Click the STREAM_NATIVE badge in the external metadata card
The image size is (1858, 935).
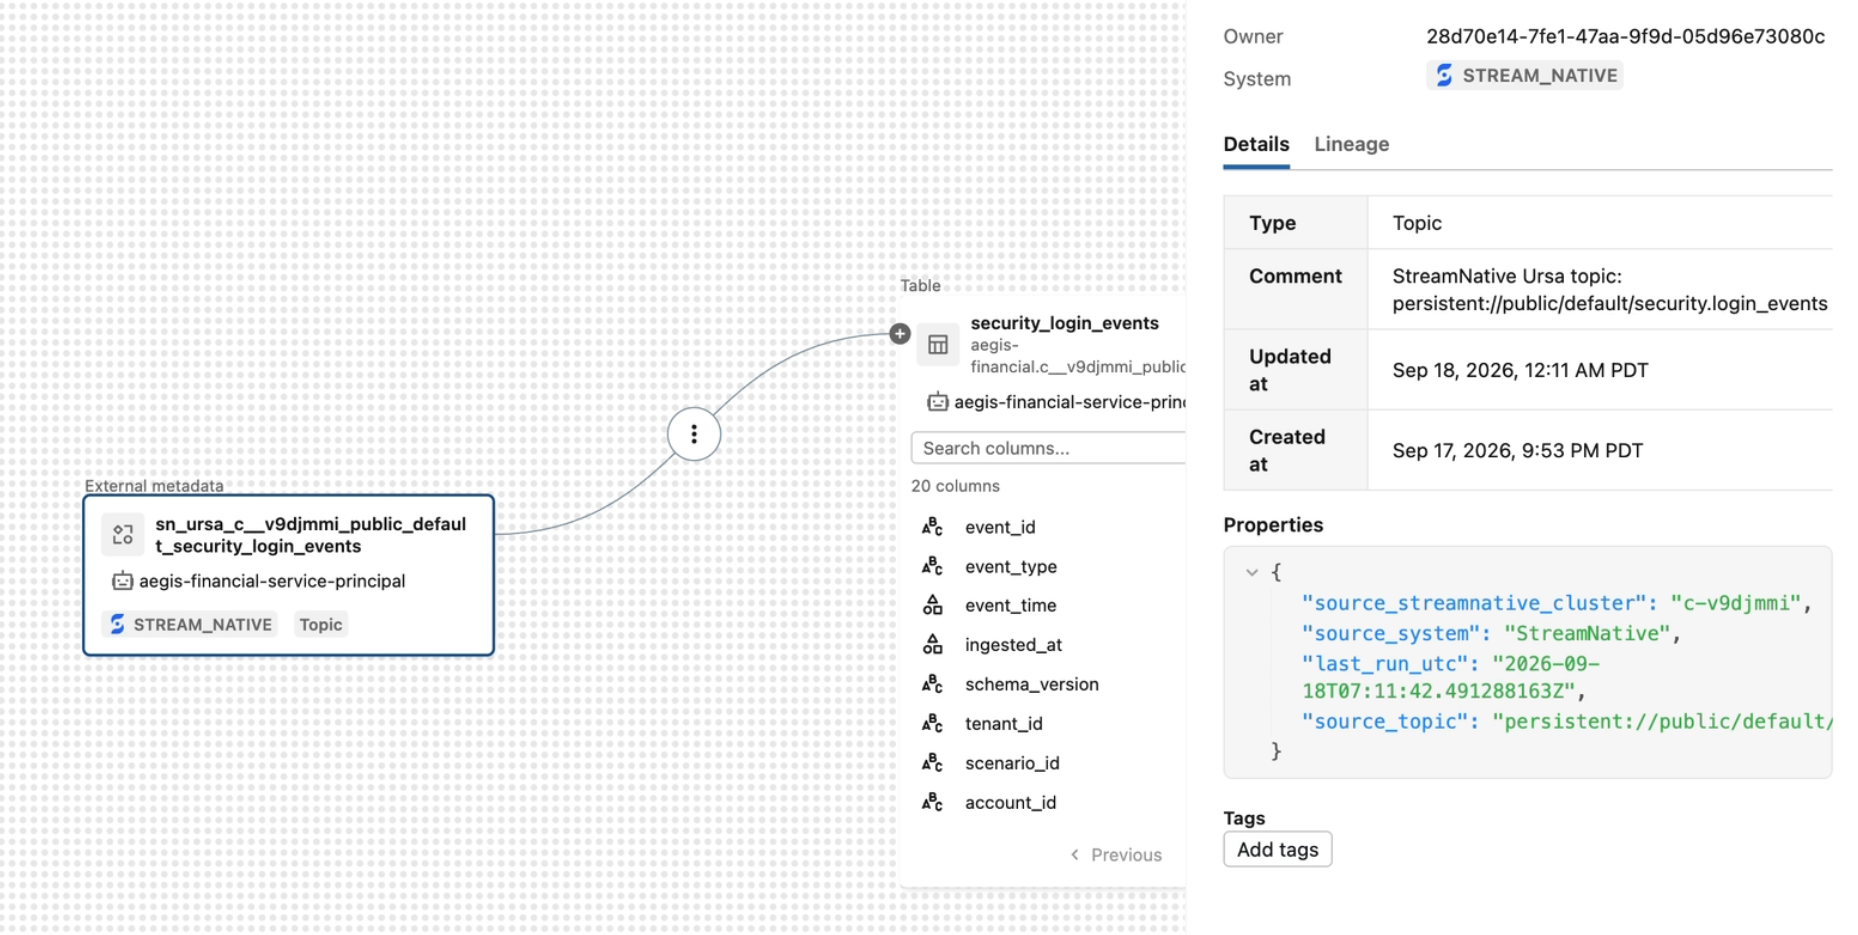pos(191,625)
